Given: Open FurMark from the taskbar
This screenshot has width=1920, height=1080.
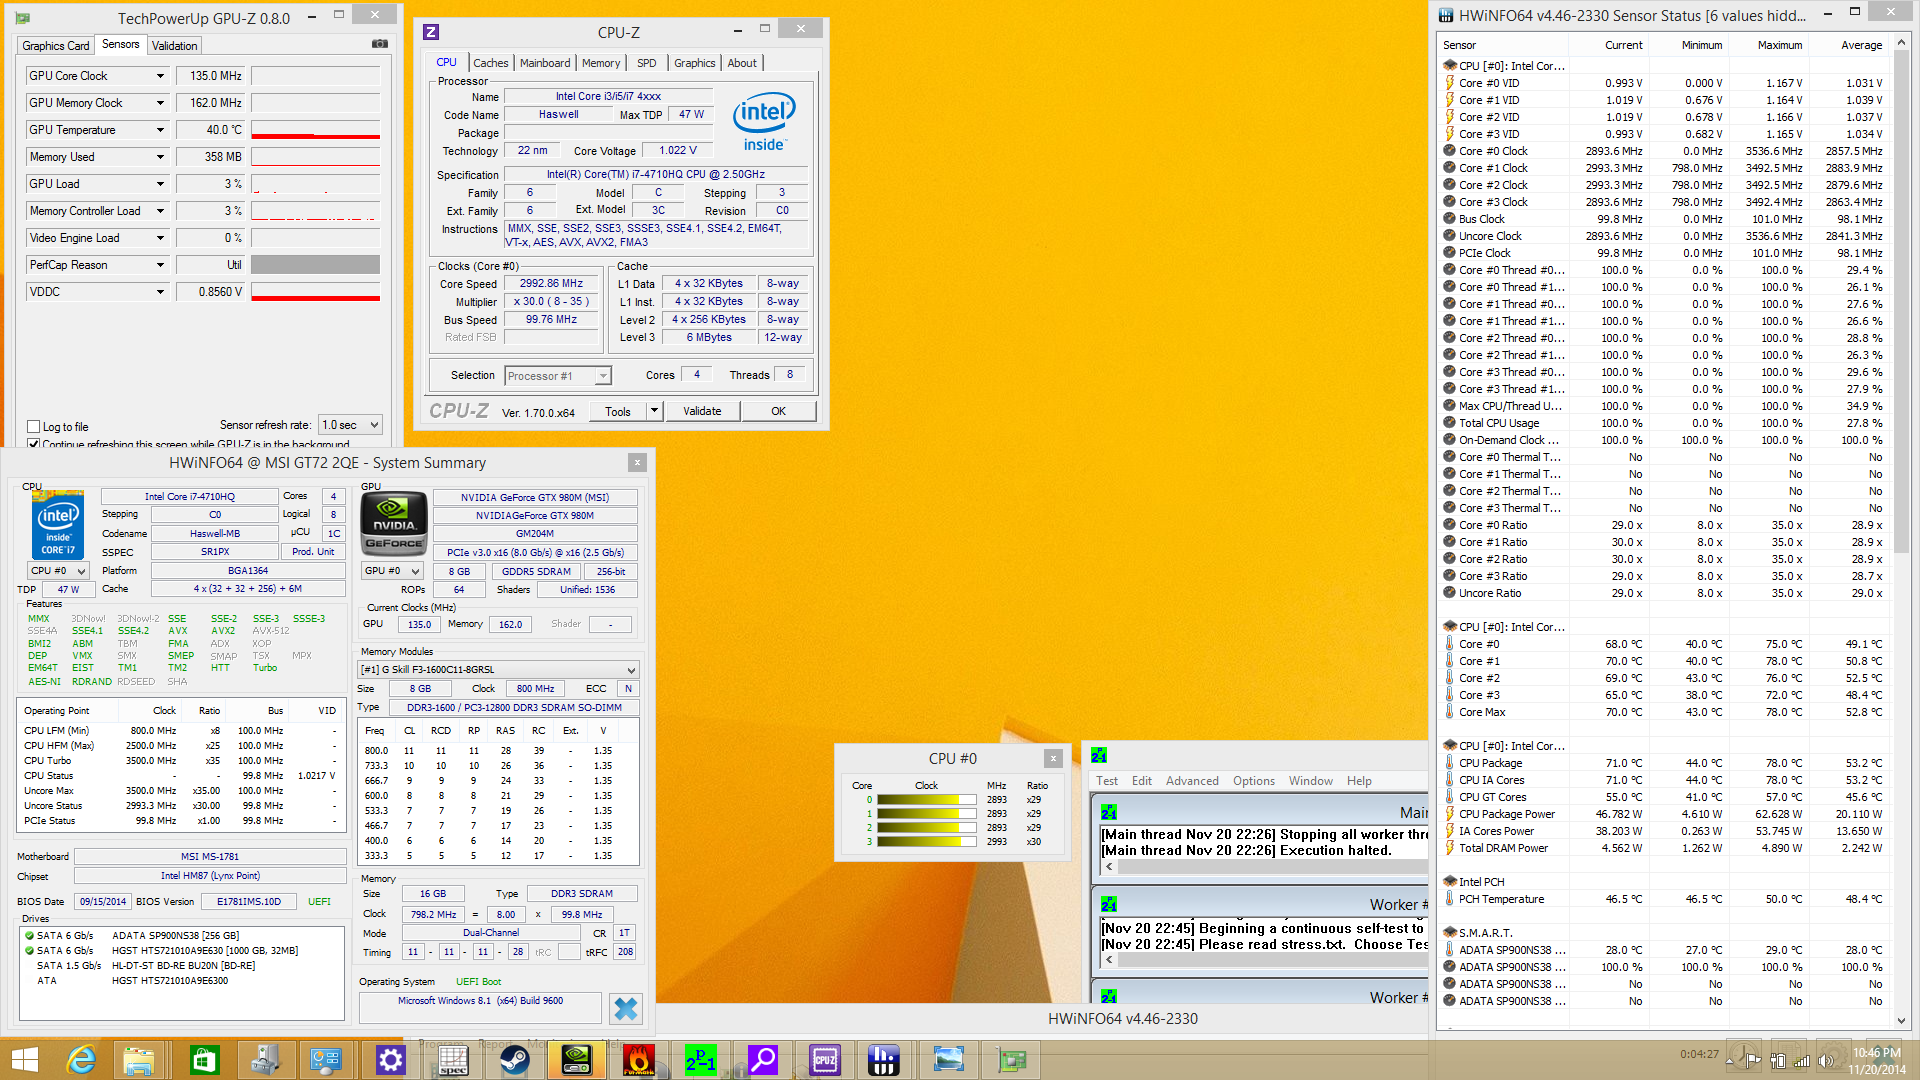Looking at the screenshot, I should [x=639, y=1060].
